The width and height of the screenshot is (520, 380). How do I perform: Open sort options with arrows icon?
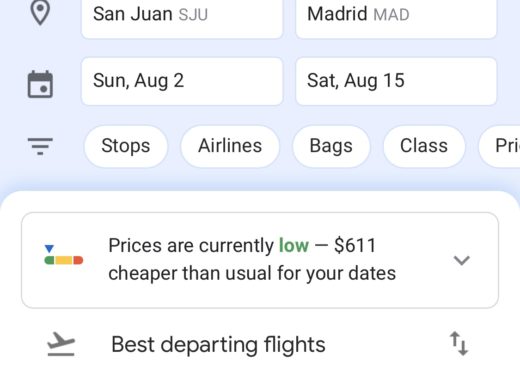click(459, 343)
